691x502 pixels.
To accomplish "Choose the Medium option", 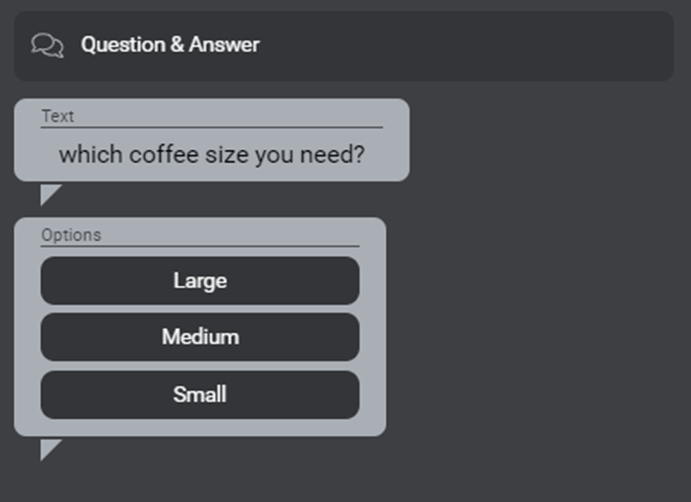I will [200, 337].
